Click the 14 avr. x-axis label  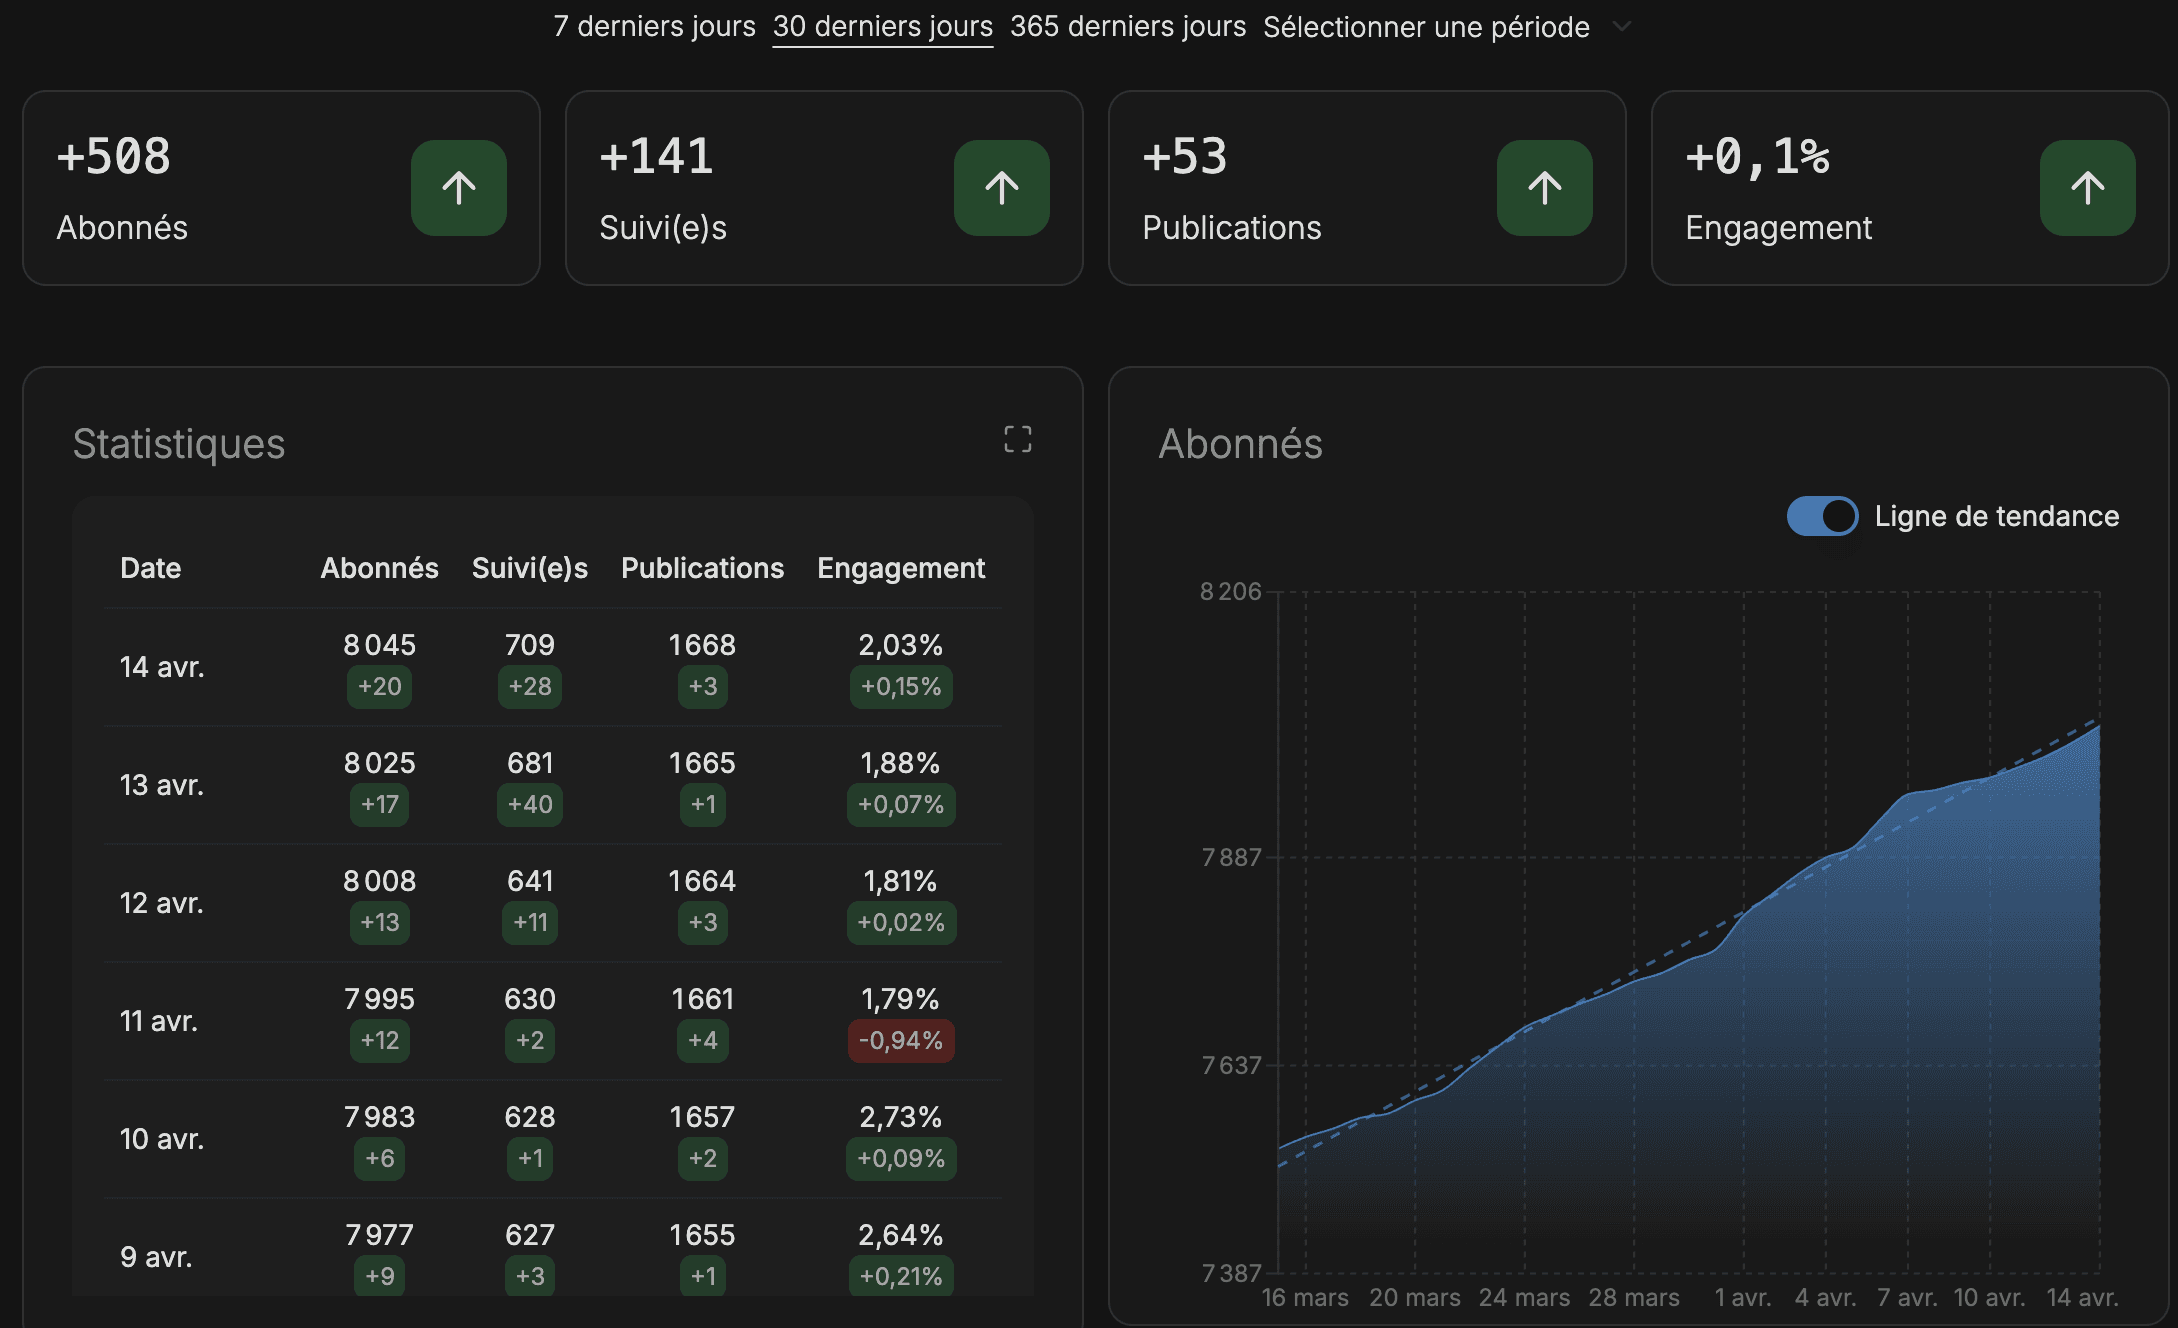click(2083, 1298)
